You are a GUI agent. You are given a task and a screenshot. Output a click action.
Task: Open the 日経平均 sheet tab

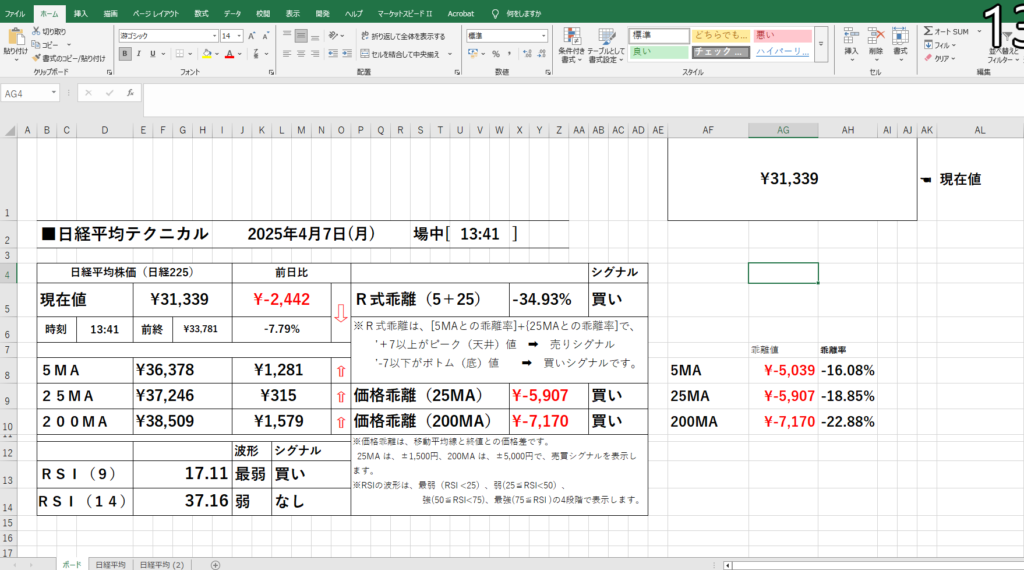click(110, 565)
